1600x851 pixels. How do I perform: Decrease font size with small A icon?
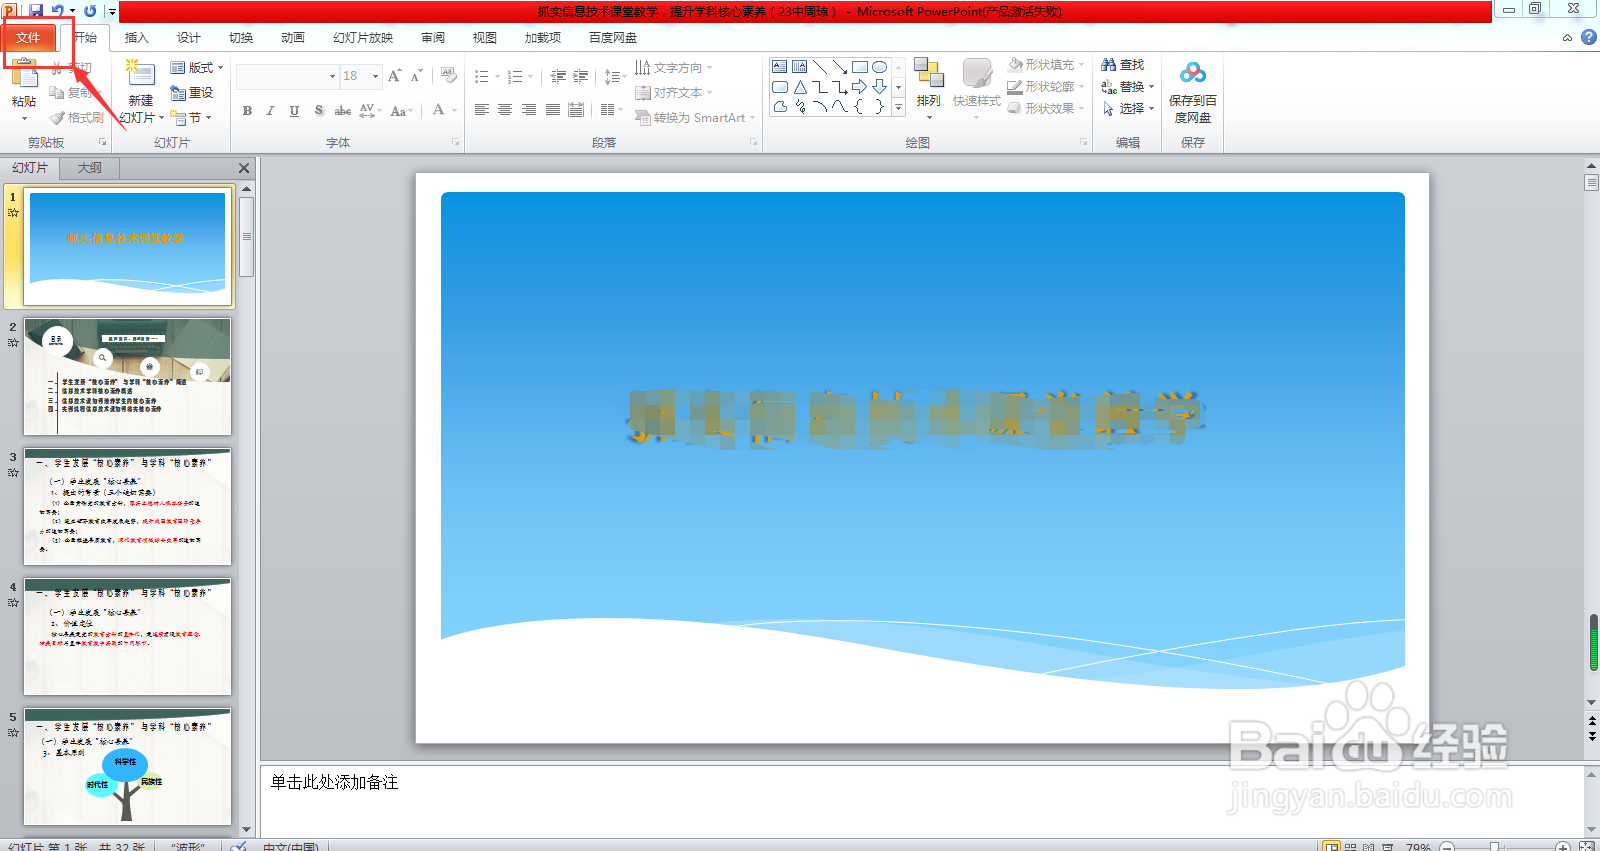click(416, 76)
